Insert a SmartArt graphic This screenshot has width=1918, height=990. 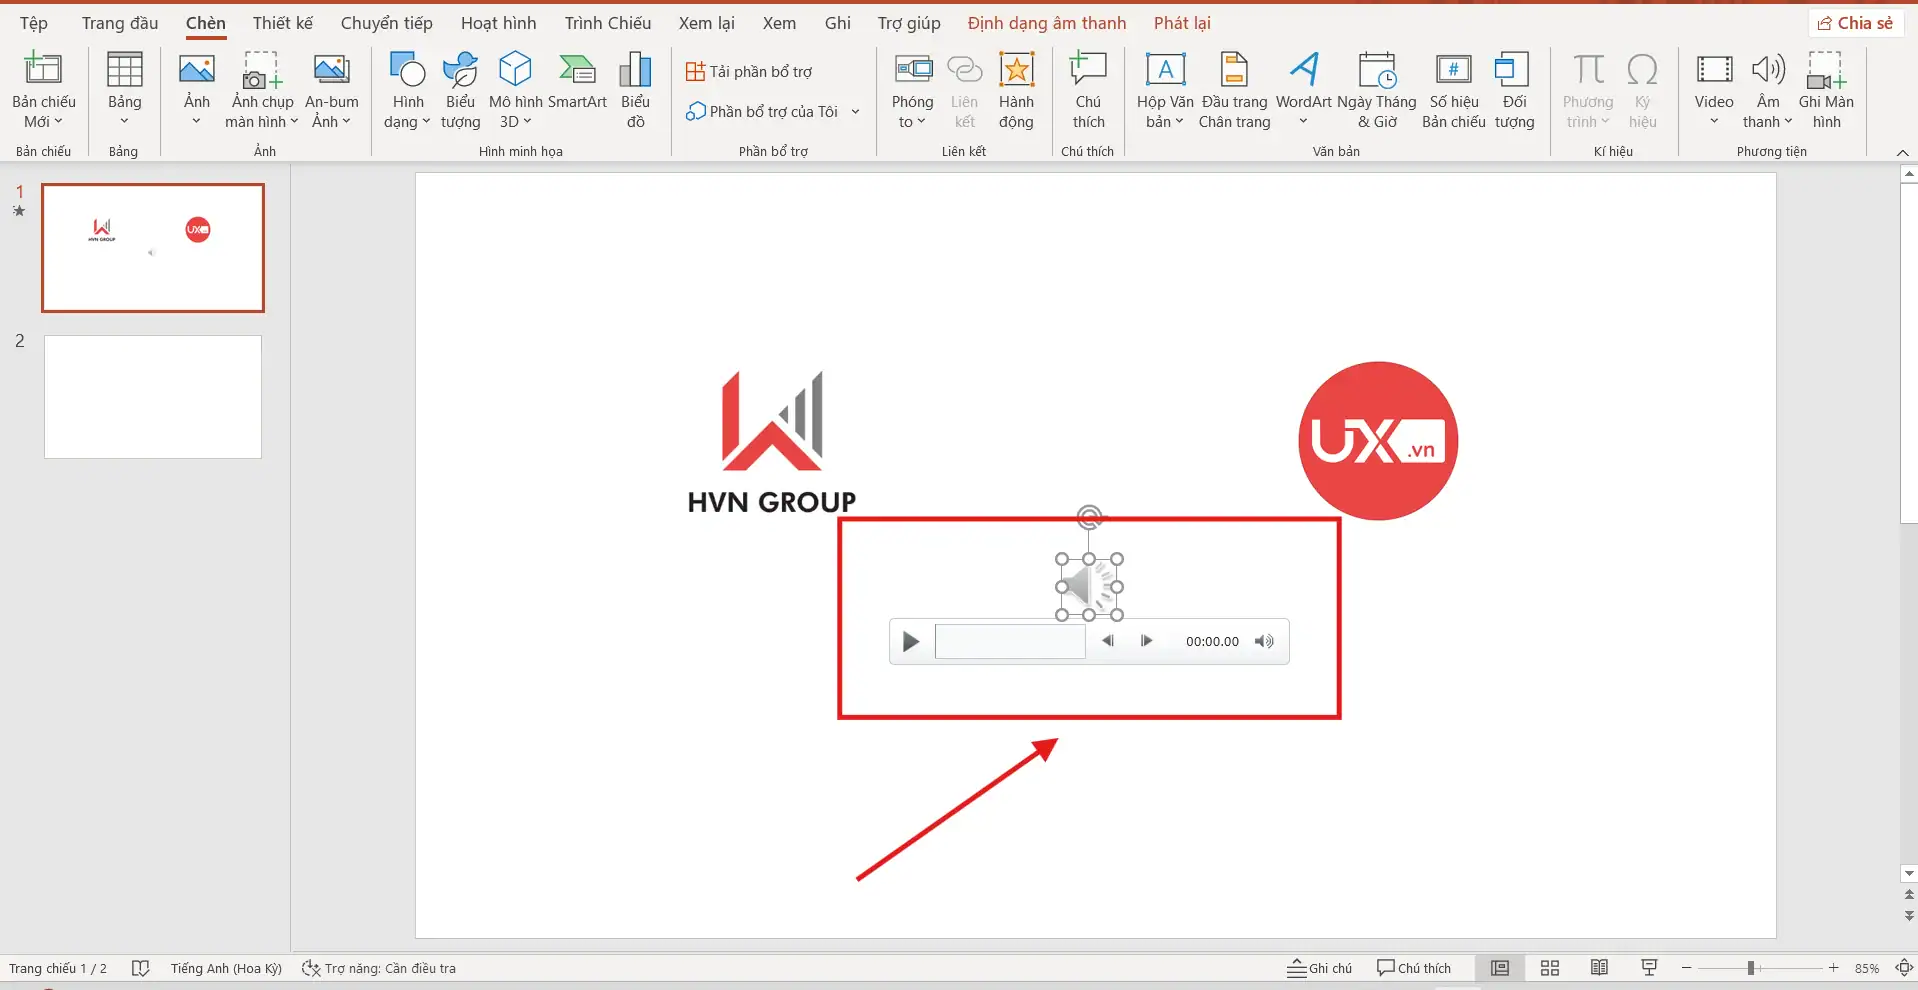point(576,90)
